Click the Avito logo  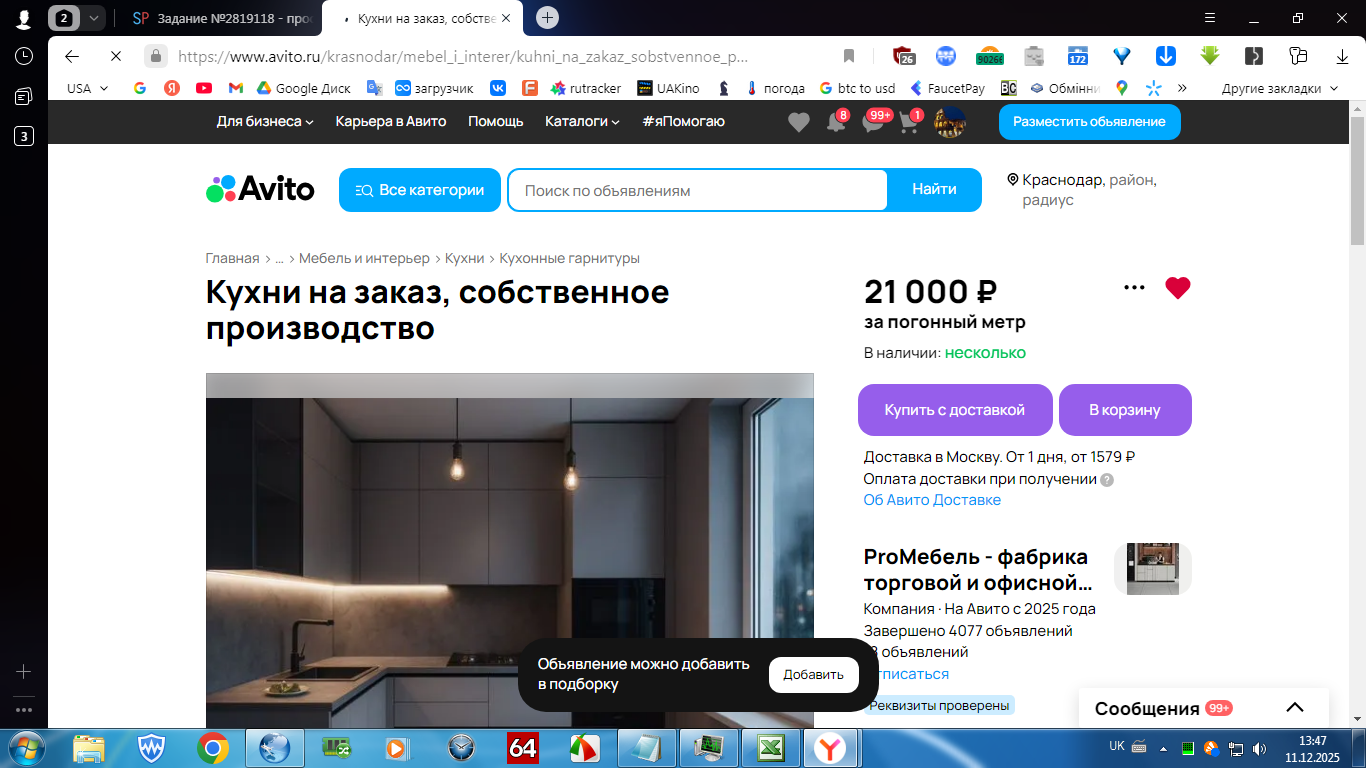[260, 189]
